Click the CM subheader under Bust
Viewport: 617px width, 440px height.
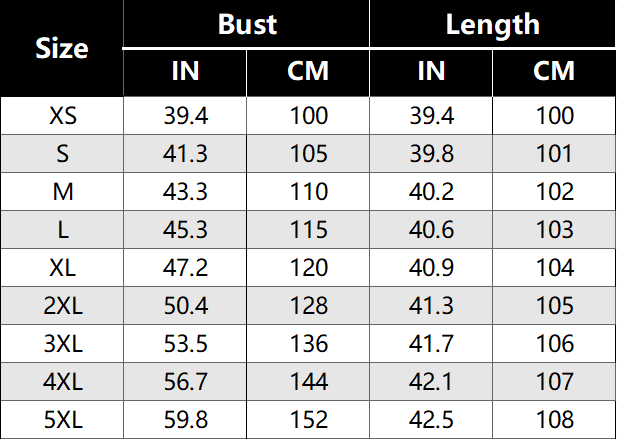point(308,71)
